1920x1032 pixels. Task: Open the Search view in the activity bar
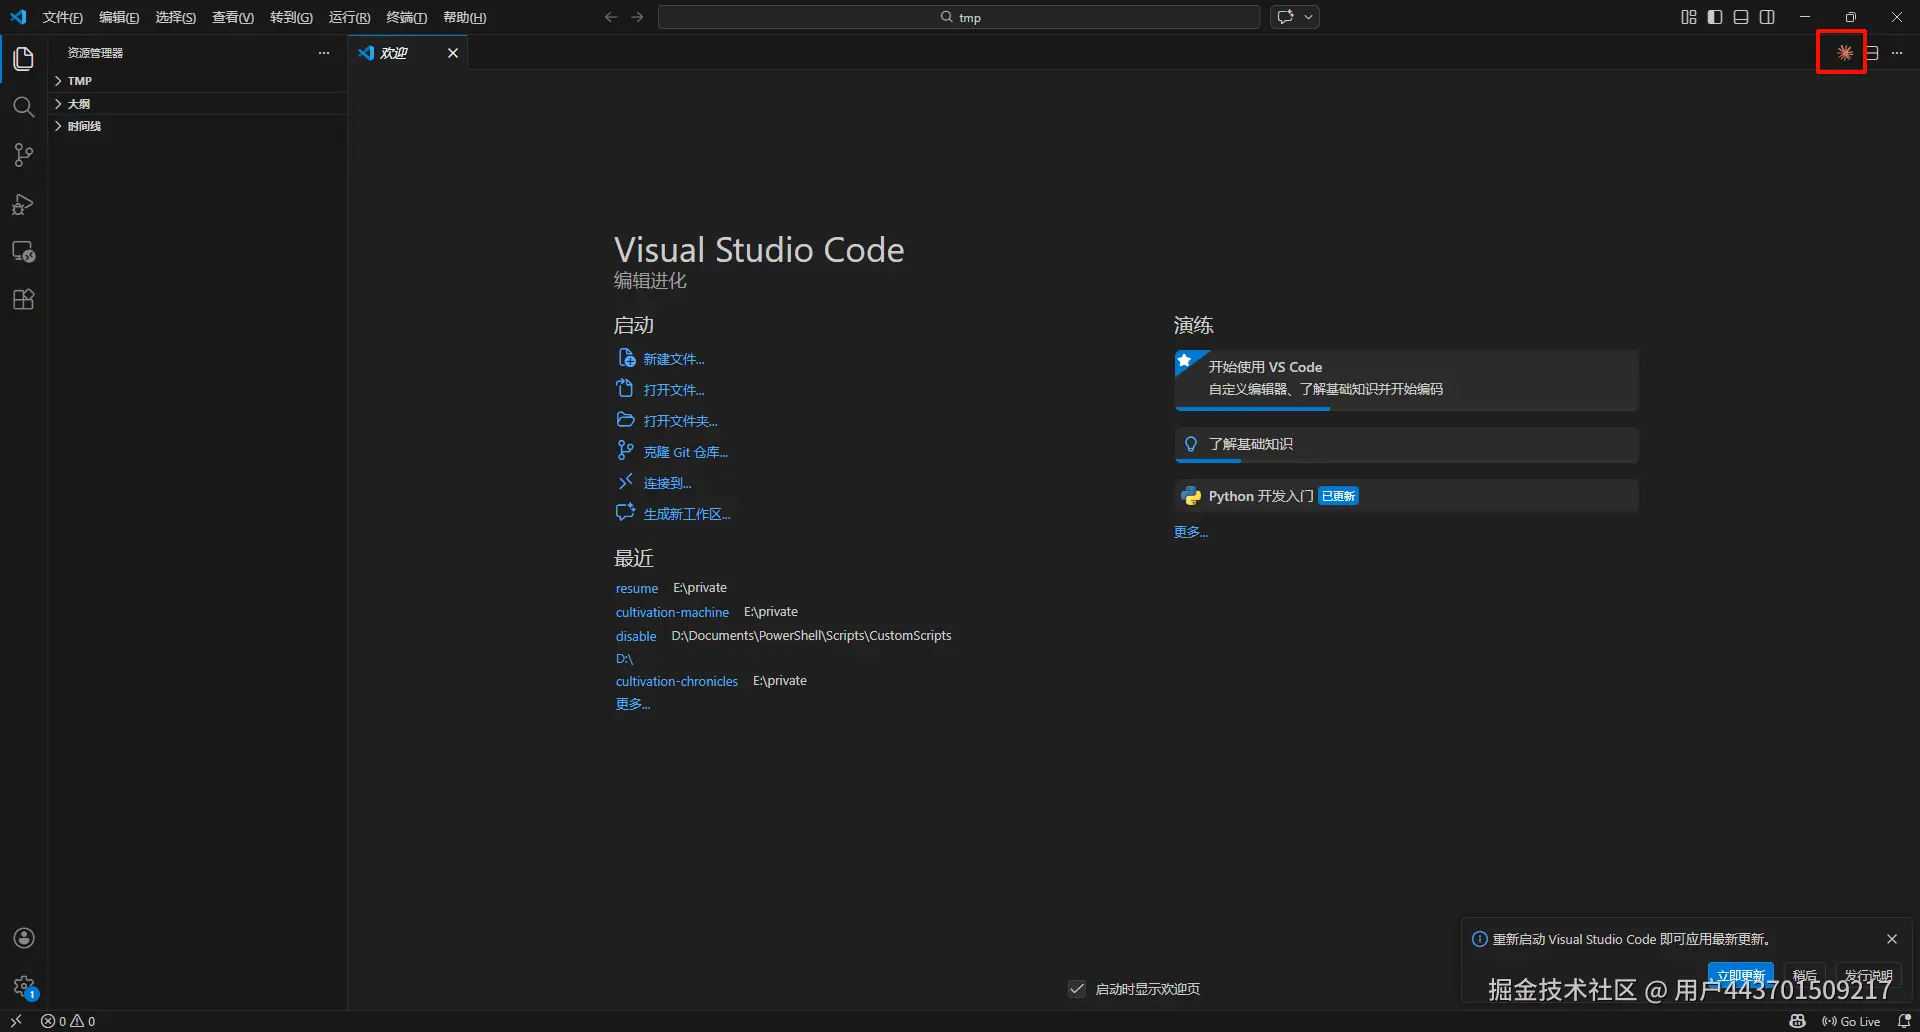point(23,107)
